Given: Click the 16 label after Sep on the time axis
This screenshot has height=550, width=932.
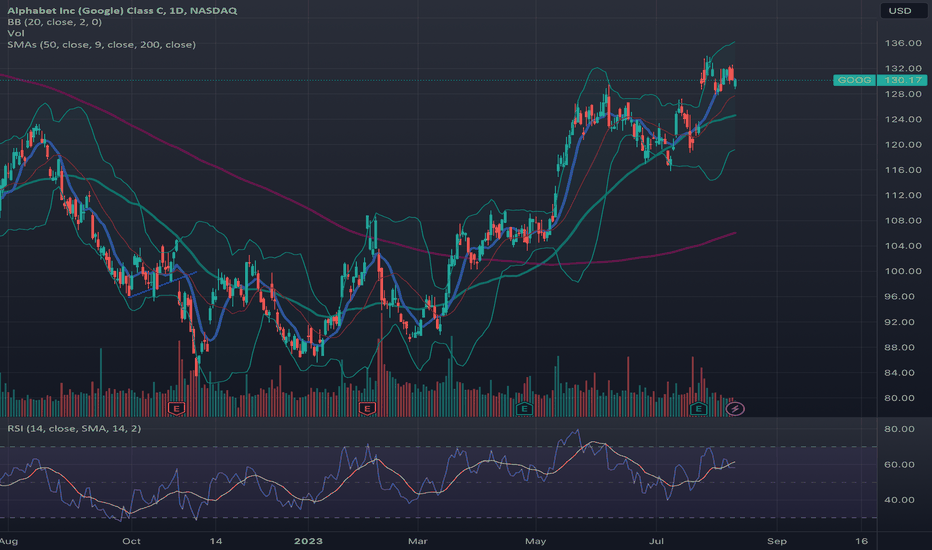Looking at the screenshot, I should (861, 541).
